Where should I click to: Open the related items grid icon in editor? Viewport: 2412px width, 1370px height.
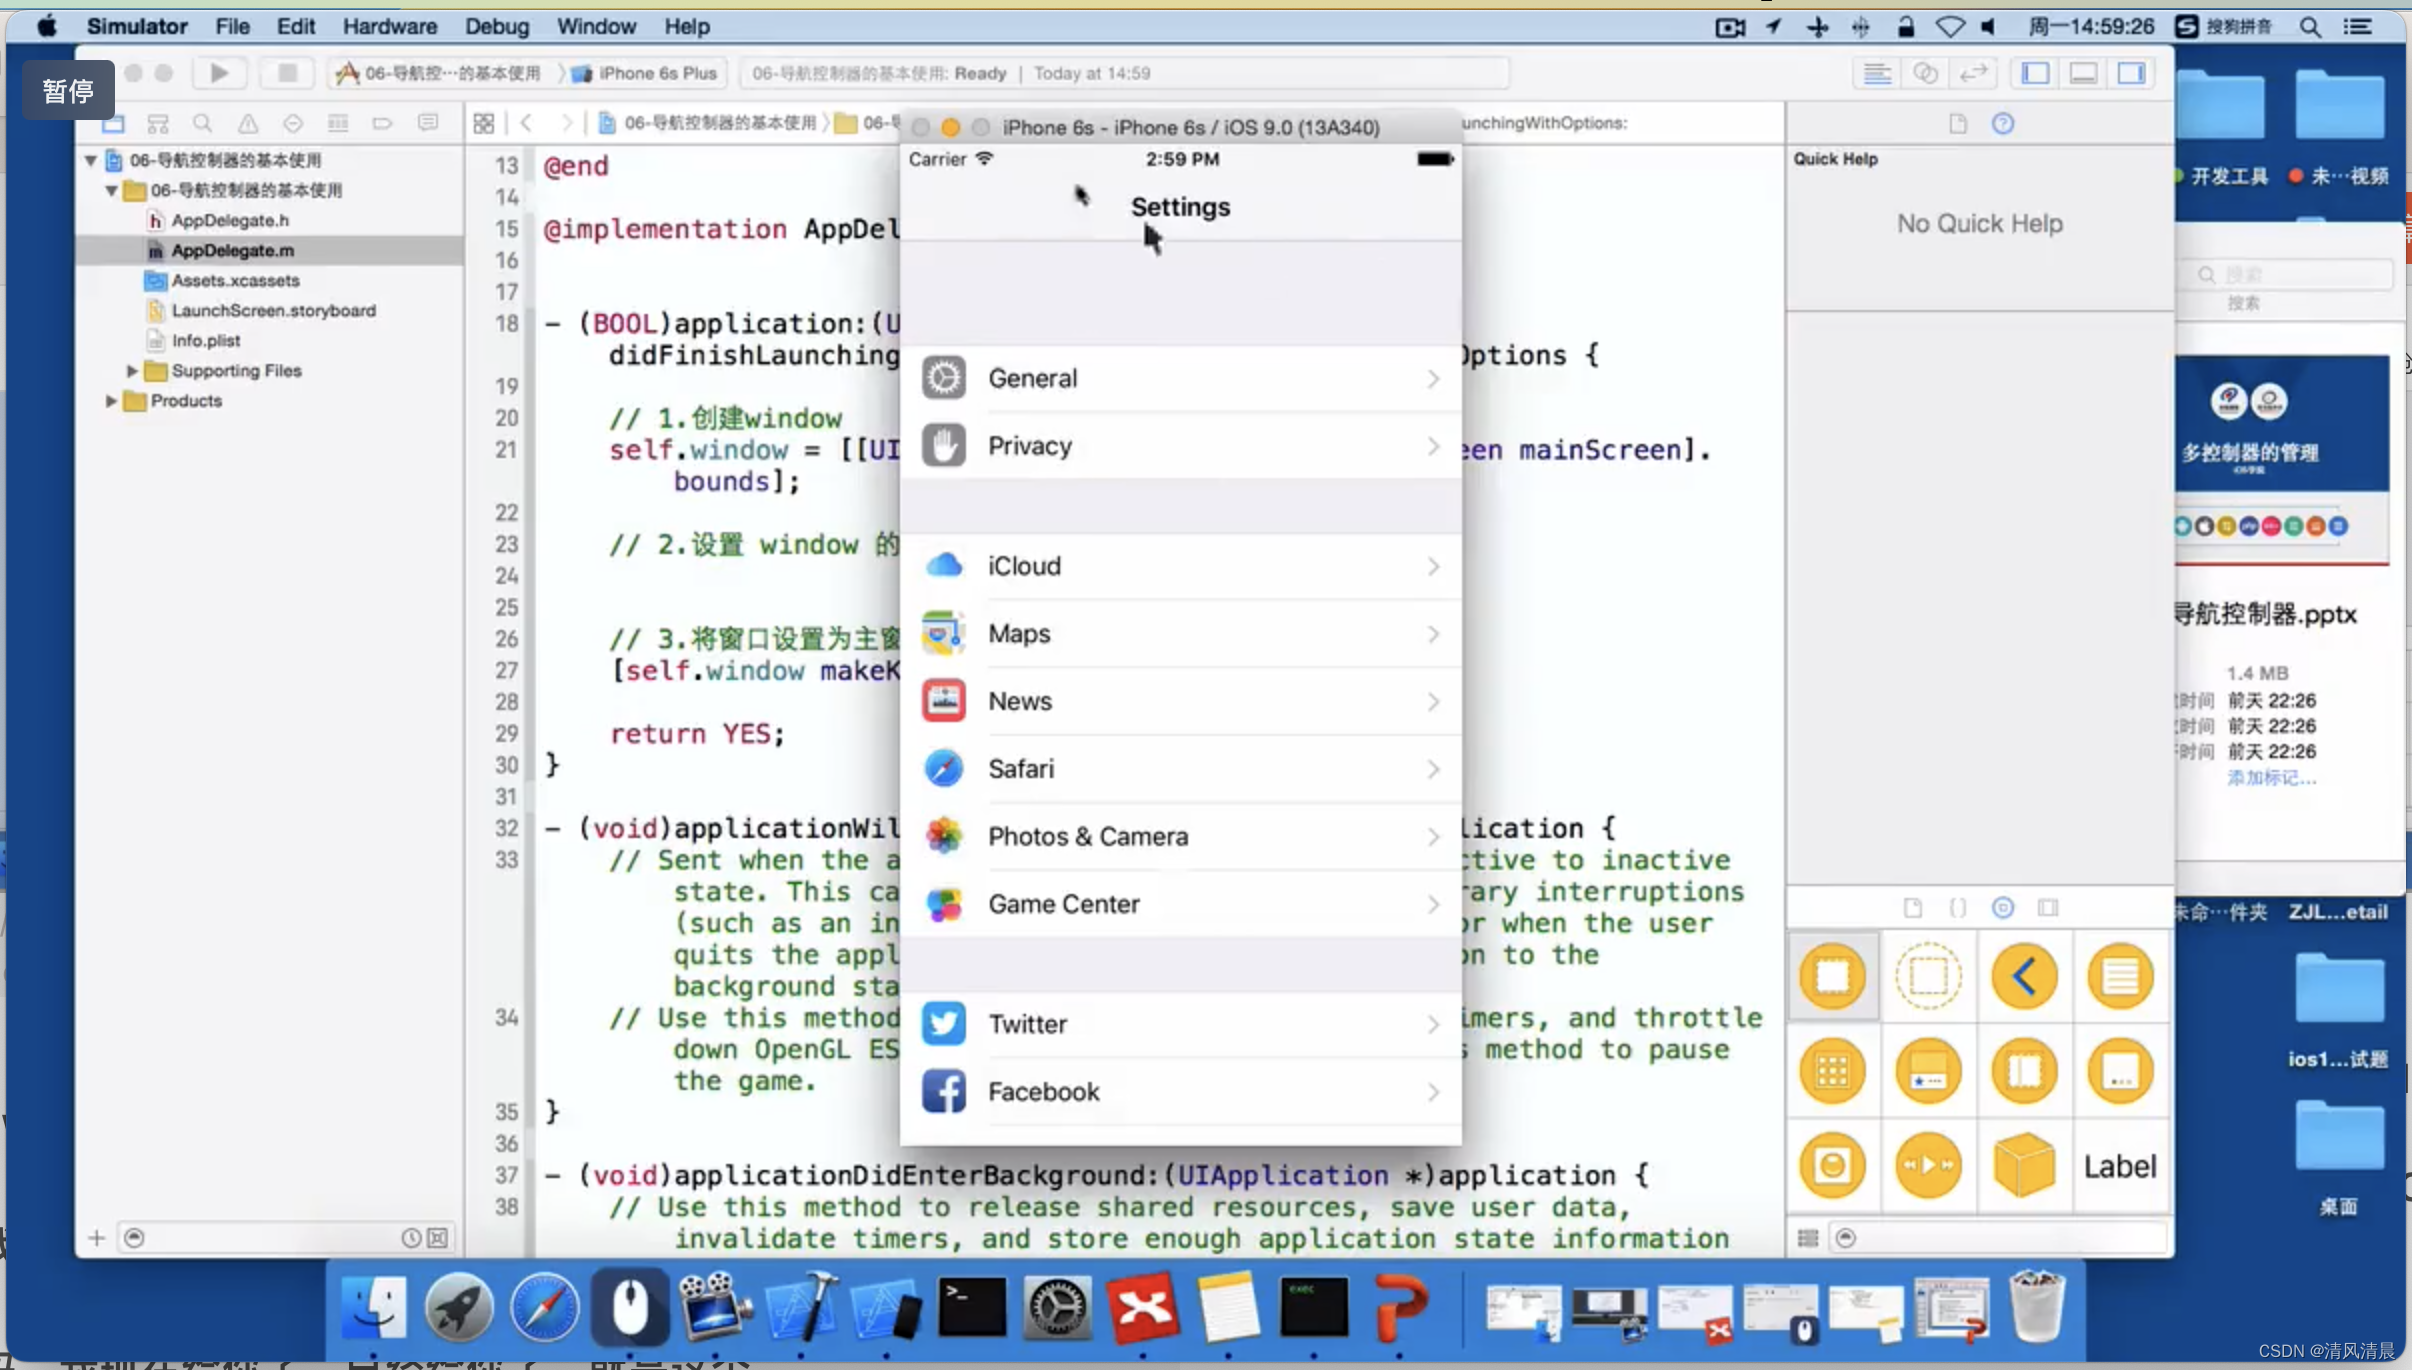coord(484,123)
